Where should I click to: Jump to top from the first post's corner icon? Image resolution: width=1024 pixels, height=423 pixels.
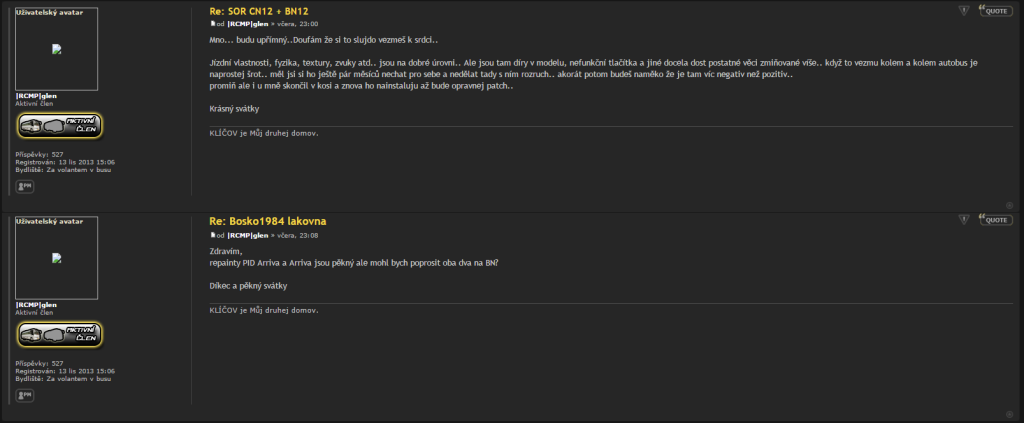click(x=1009, y=205)
